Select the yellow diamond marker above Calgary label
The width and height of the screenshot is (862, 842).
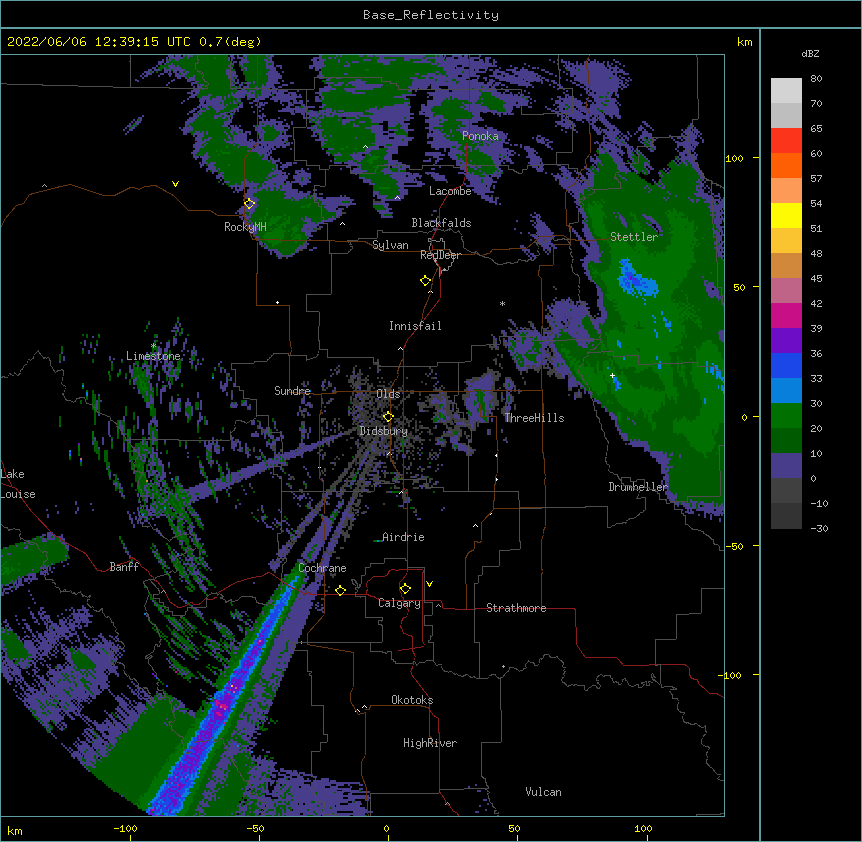[405, 589]
